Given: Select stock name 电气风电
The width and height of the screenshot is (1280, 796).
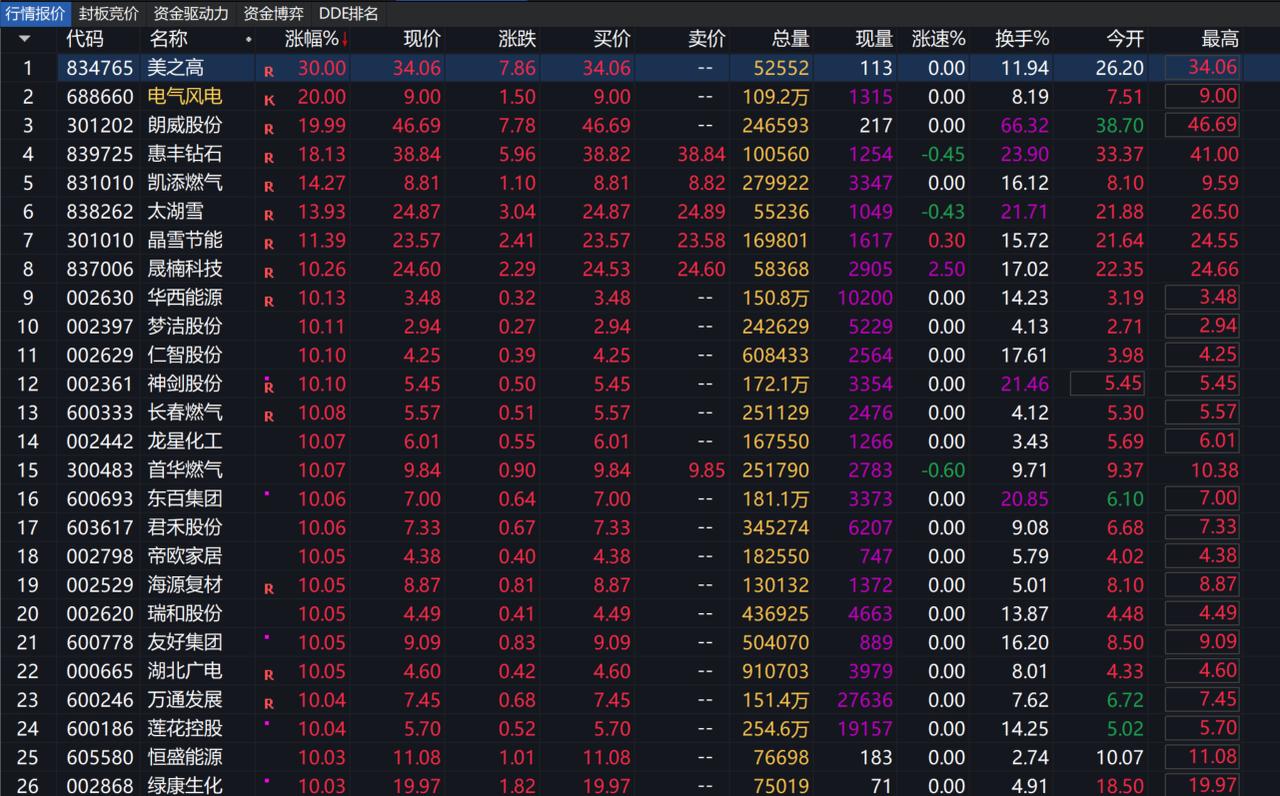Looking at the screenshot, I should (x=185, y=97).
